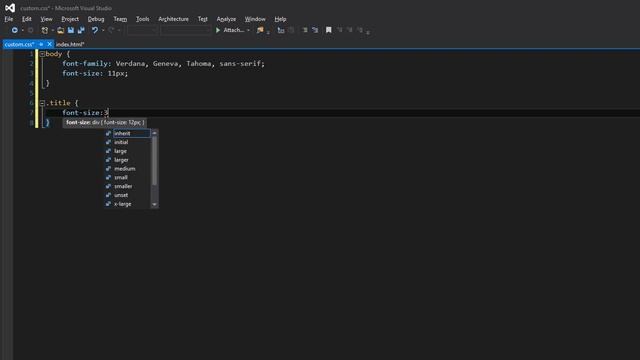Open the solution configurations combo box
The width and height of the screenshot is (640, 360).
[142, 30]
